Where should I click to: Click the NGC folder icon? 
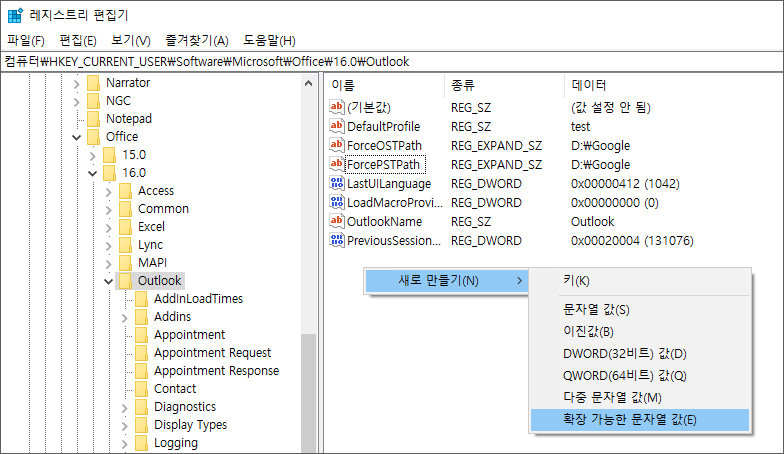tap(94, 101)
